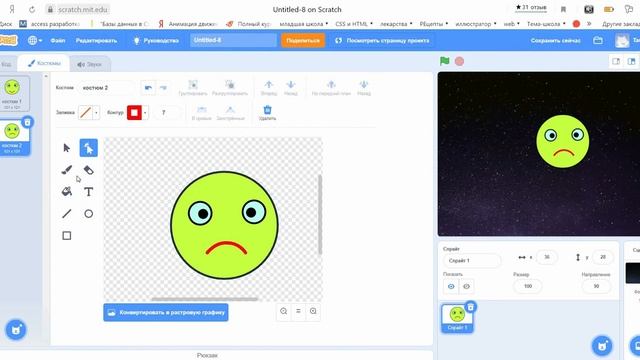Click the sprite name field
This screenshot has width=640, height=360.
click(472, 260)
